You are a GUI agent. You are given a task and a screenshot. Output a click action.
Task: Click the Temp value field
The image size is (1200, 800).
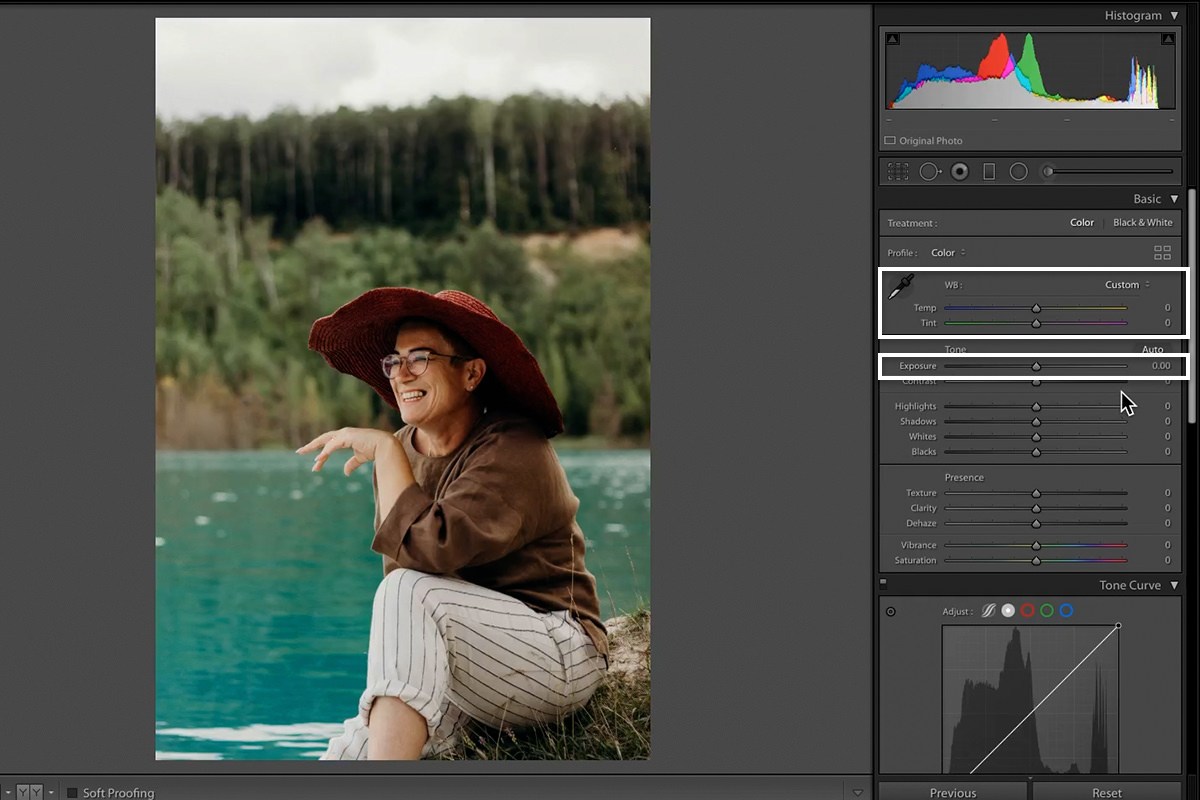[1166, 308]
